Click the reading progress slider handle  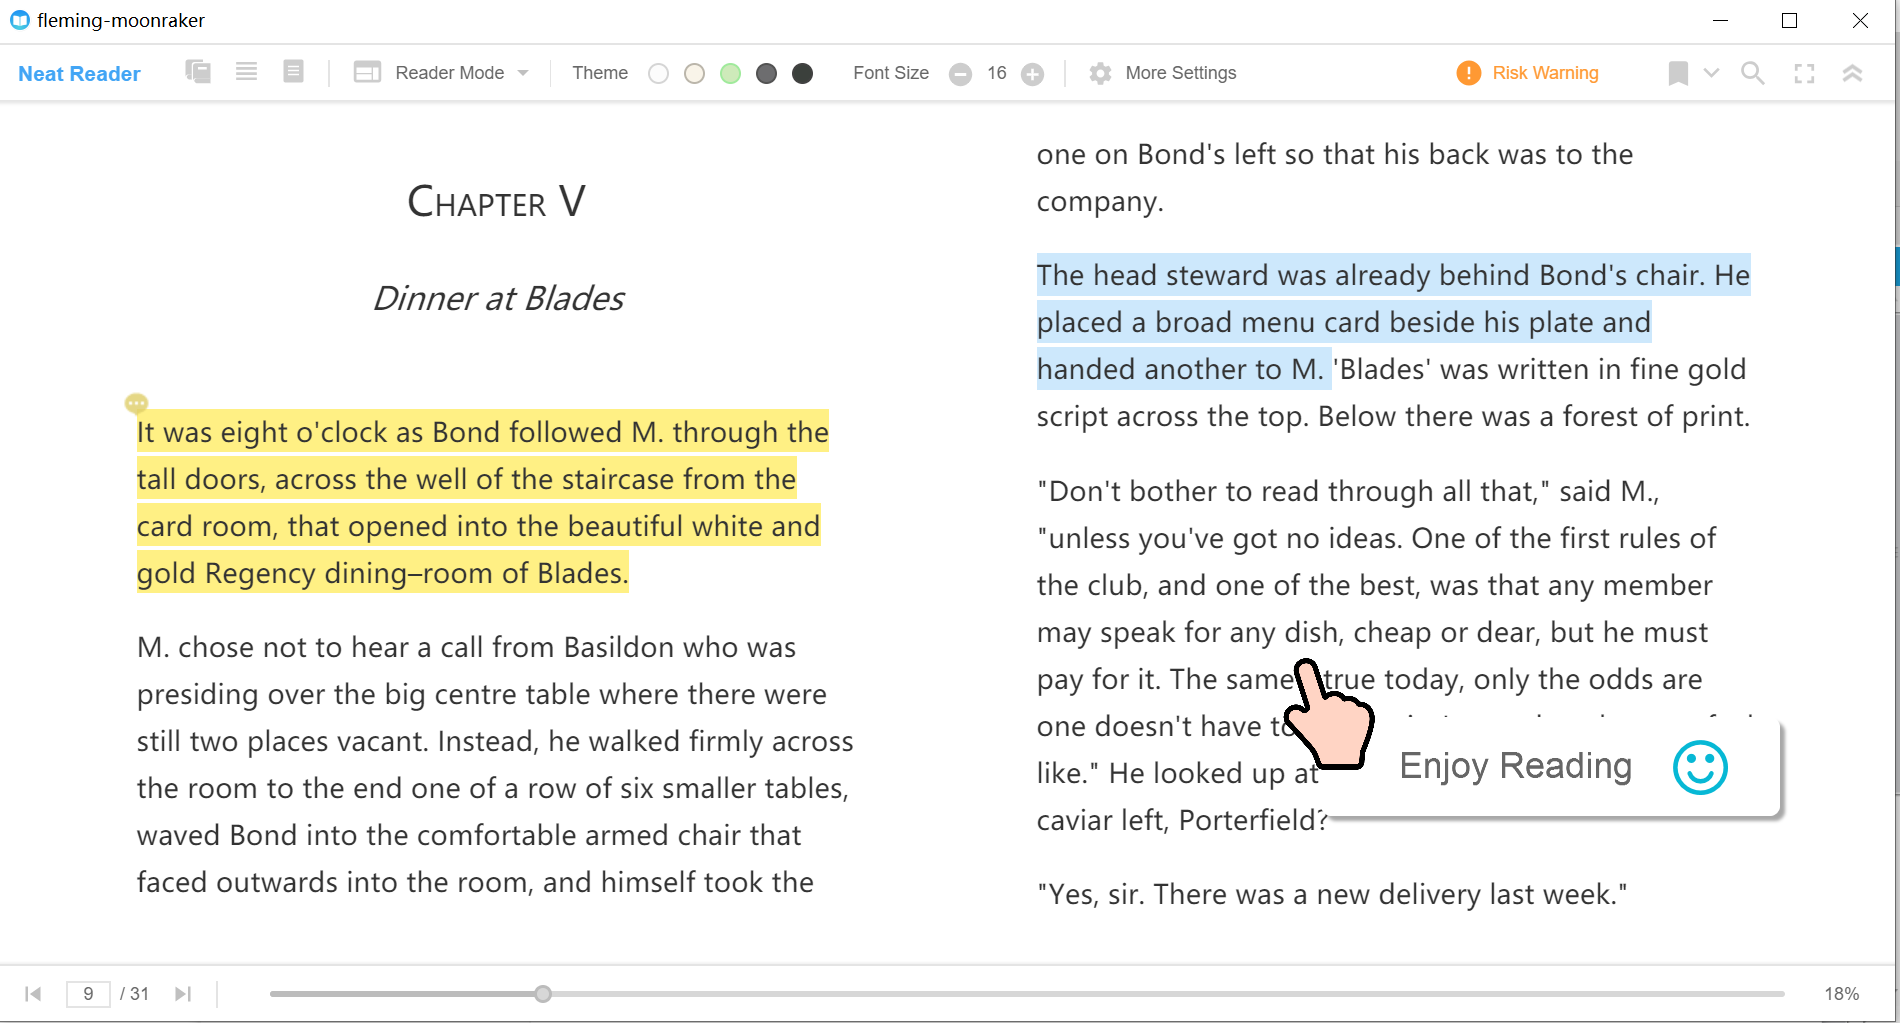click(x=543, y=994)
